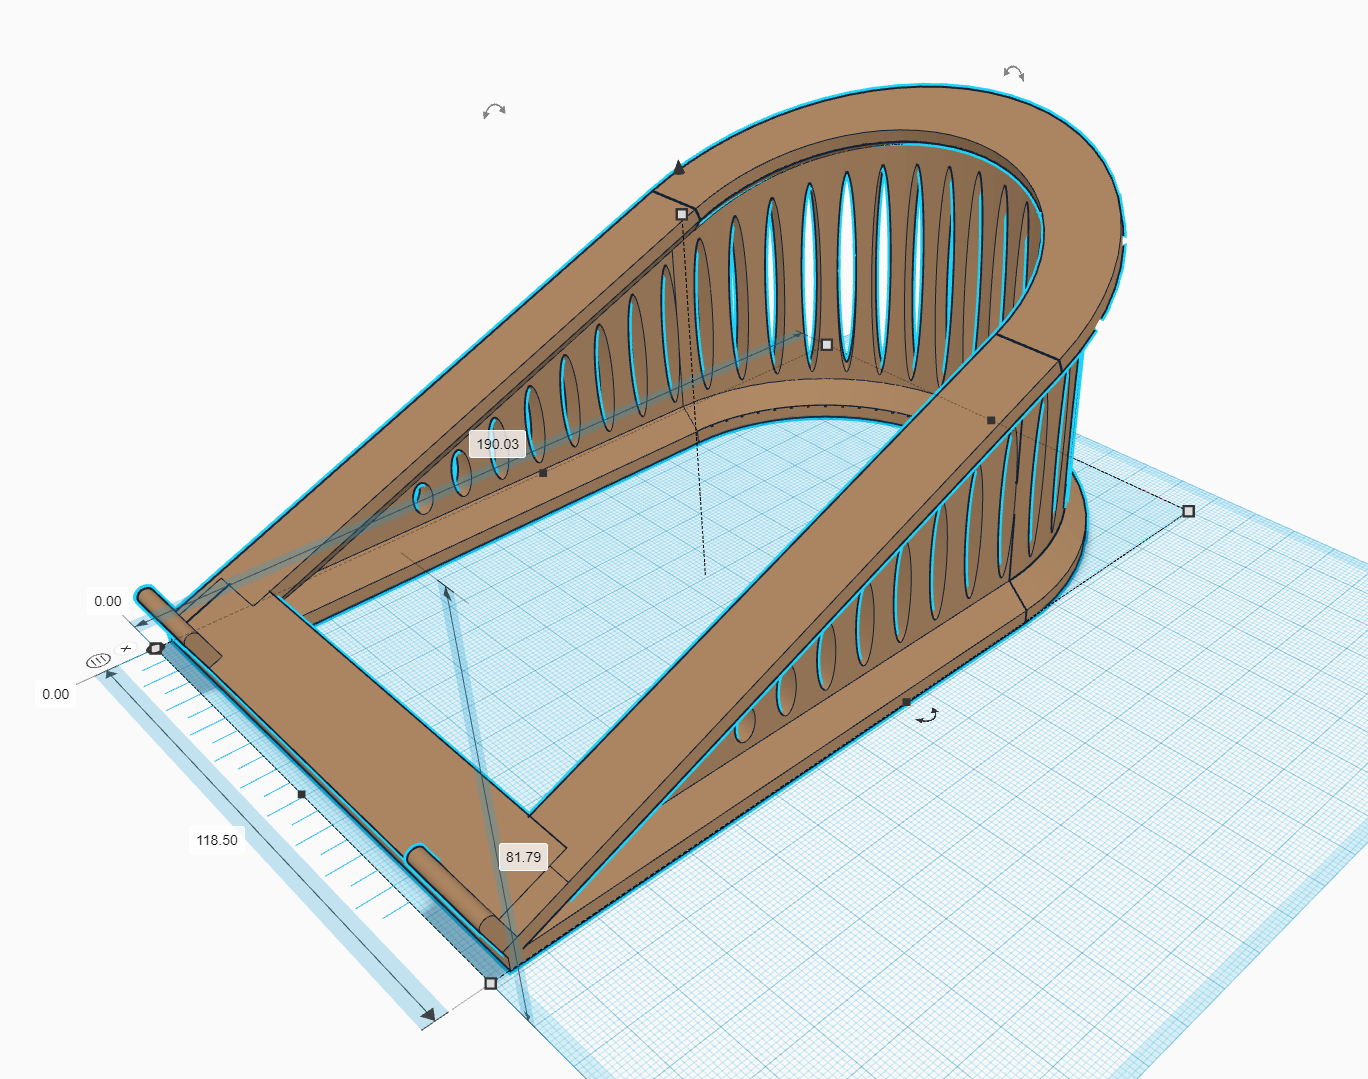Click the white handle at the bottom selection corner
Viewport: 1368px width, 1079px height.
[490, 985]
